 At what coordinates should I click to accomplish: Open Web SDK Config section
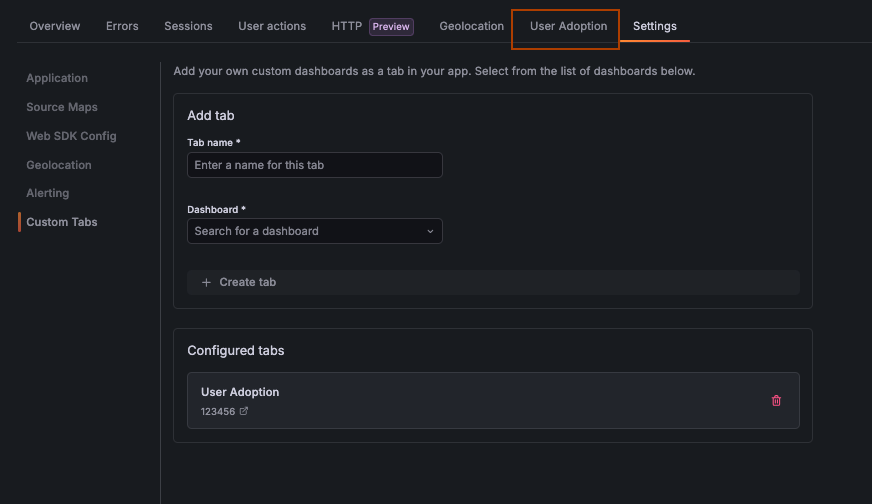71,136
